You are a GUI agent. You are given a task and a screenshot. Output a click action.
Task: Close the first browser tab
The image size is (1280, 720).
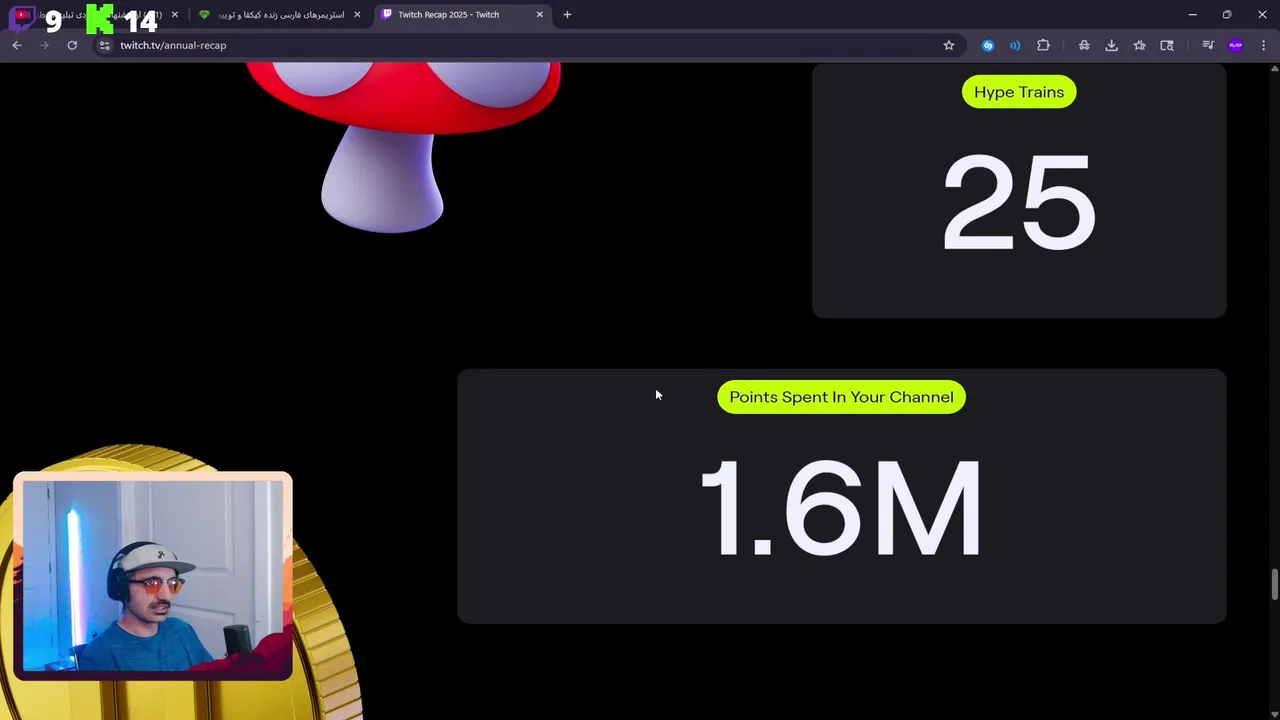[175, 15]
